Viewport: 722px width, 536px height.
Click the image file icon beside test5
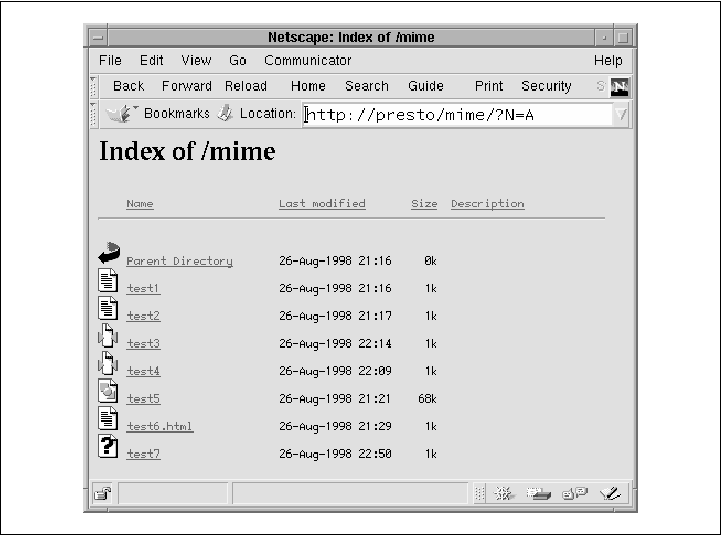pyautogui.click(x=108, y=393)
